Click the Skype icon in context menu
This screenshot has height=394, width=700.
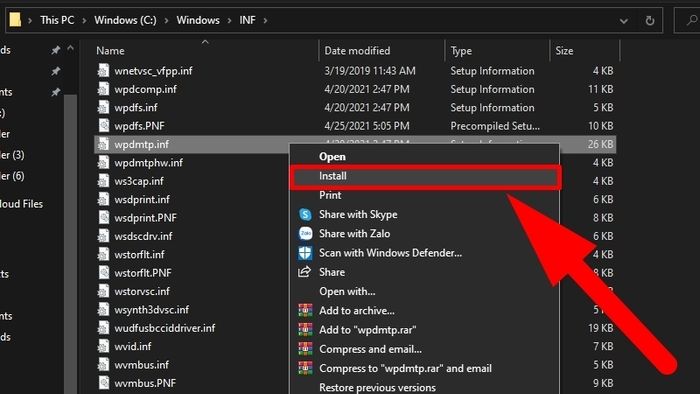point(305,215)
